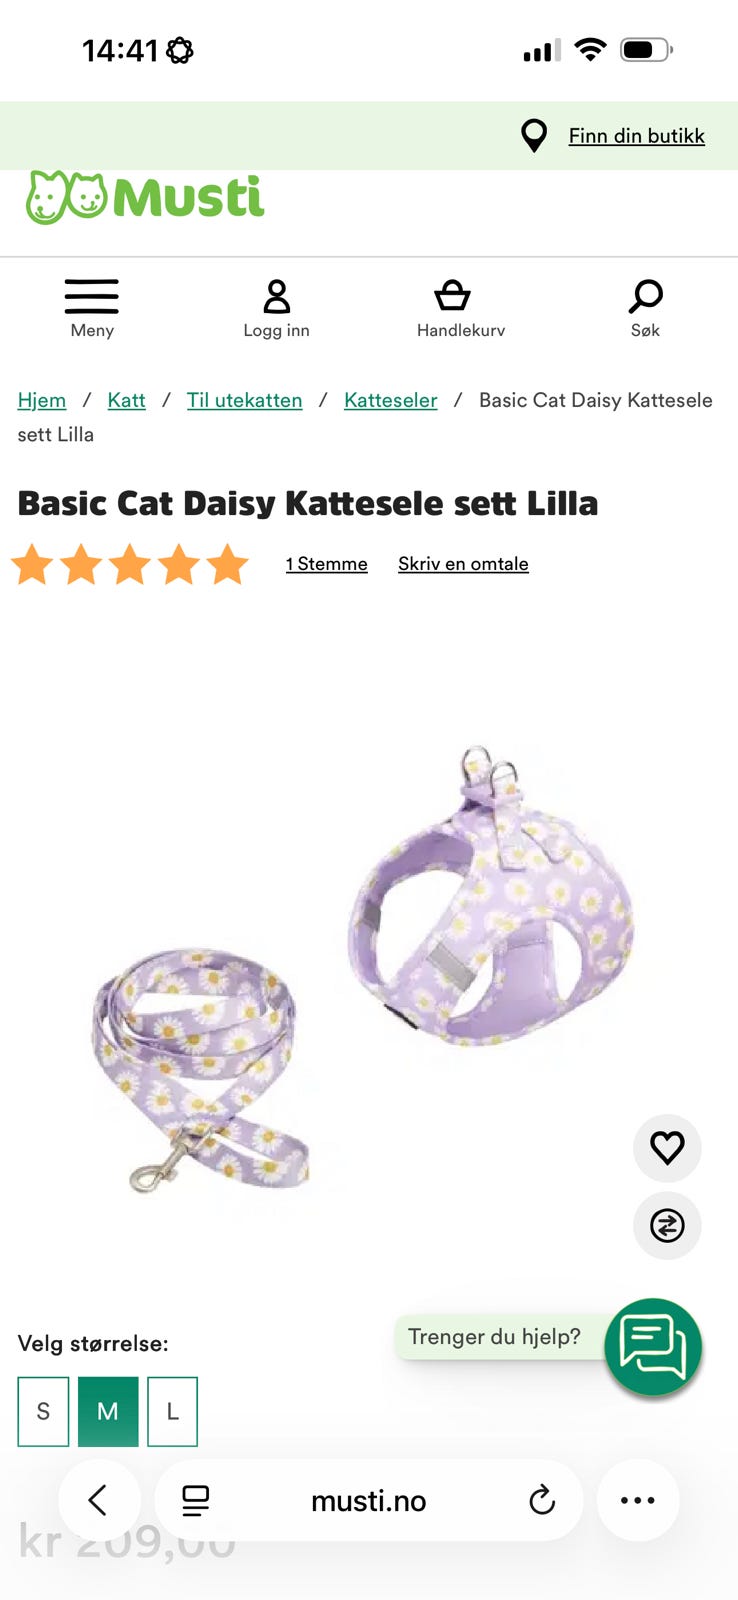Viewport: 738px width, 1600px height.
Task: Go back with browser back arrow
Action: click(98, 1500)
